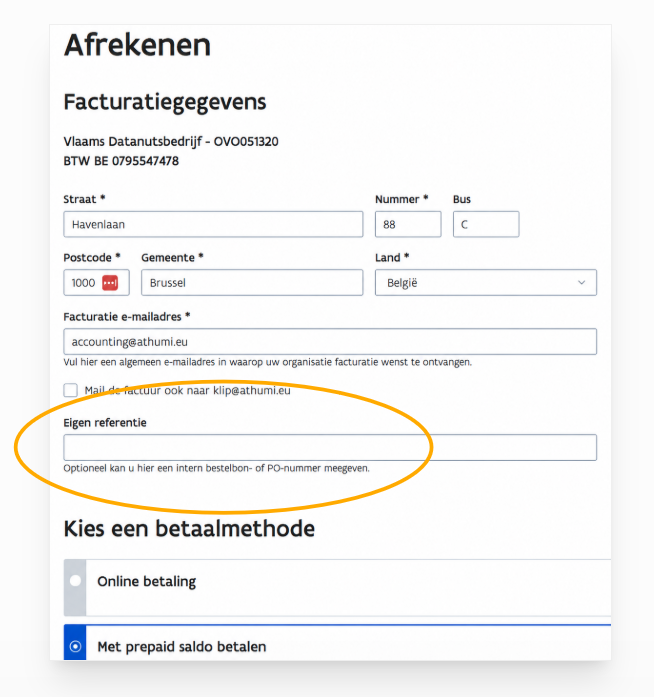Viewport: 654px width, 697px height.
Task: Click the 'Mail de factuur ook naar klip@athumi.eu' label
Action: point(187,390)
